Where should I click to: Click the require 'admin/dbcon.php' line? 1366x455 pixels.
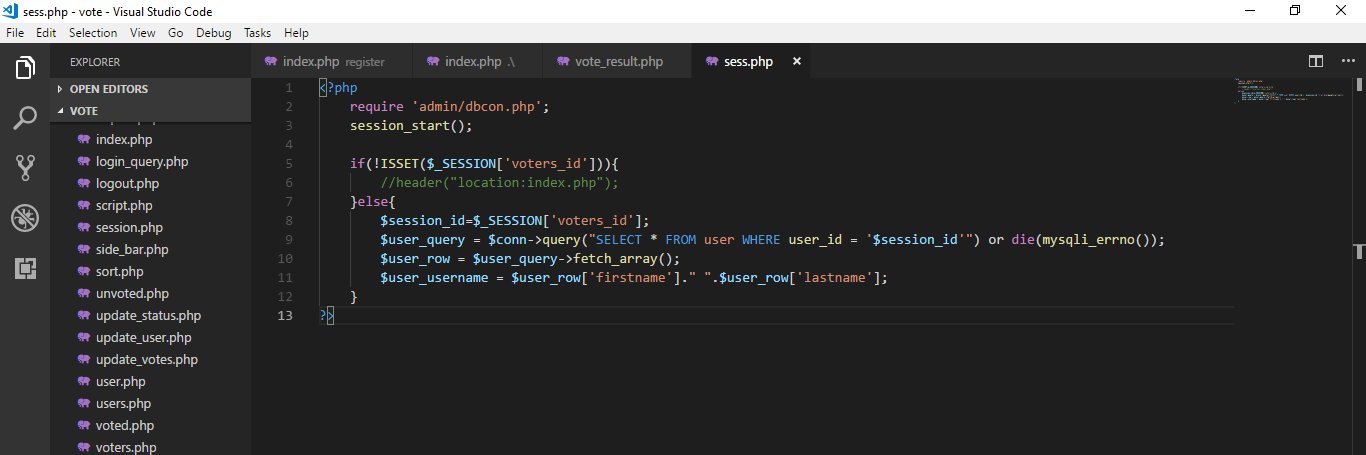coord(450,107)
